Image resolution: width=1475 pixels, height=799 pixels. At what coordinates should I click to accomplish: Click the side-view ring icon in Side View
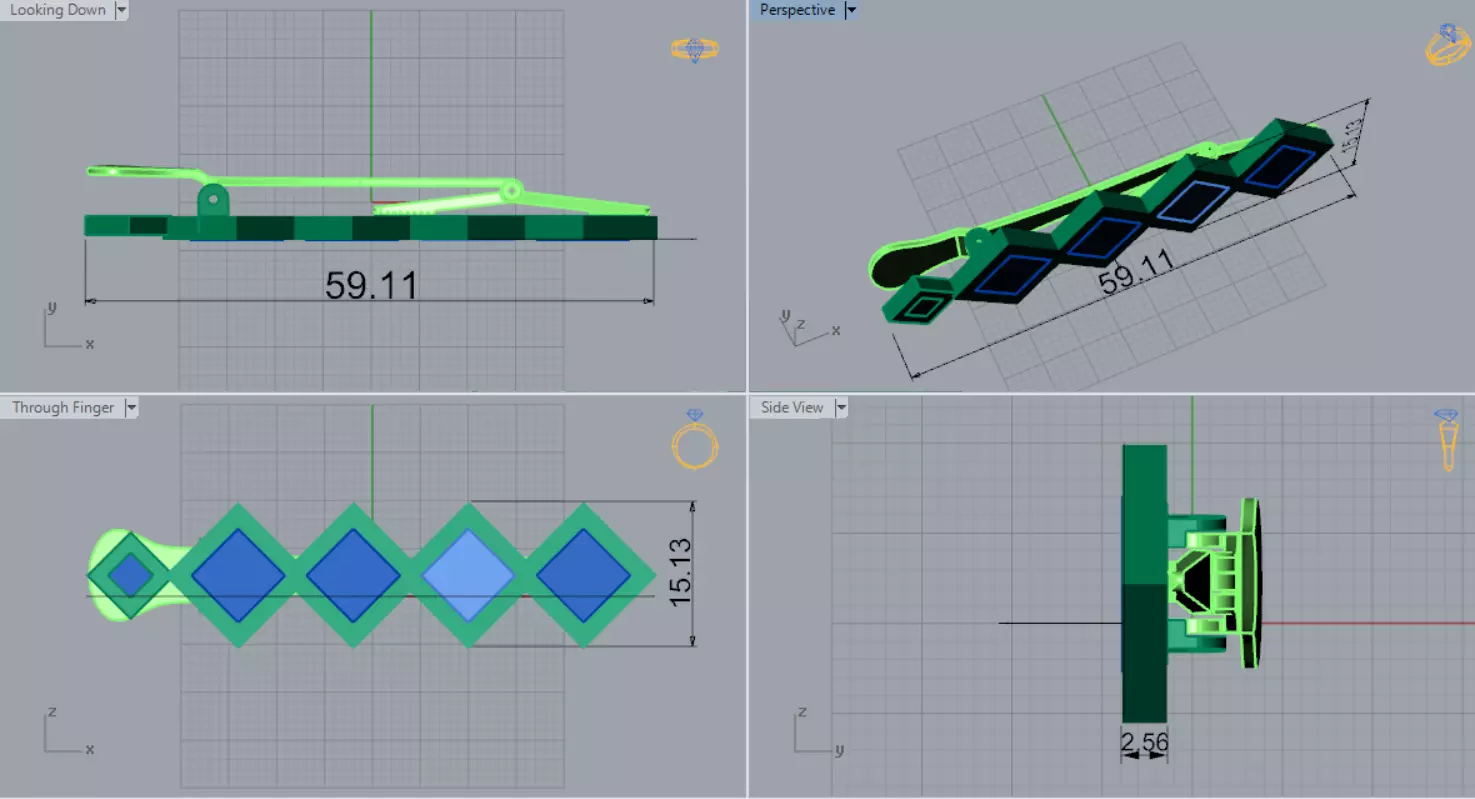tap(1446, 438)
